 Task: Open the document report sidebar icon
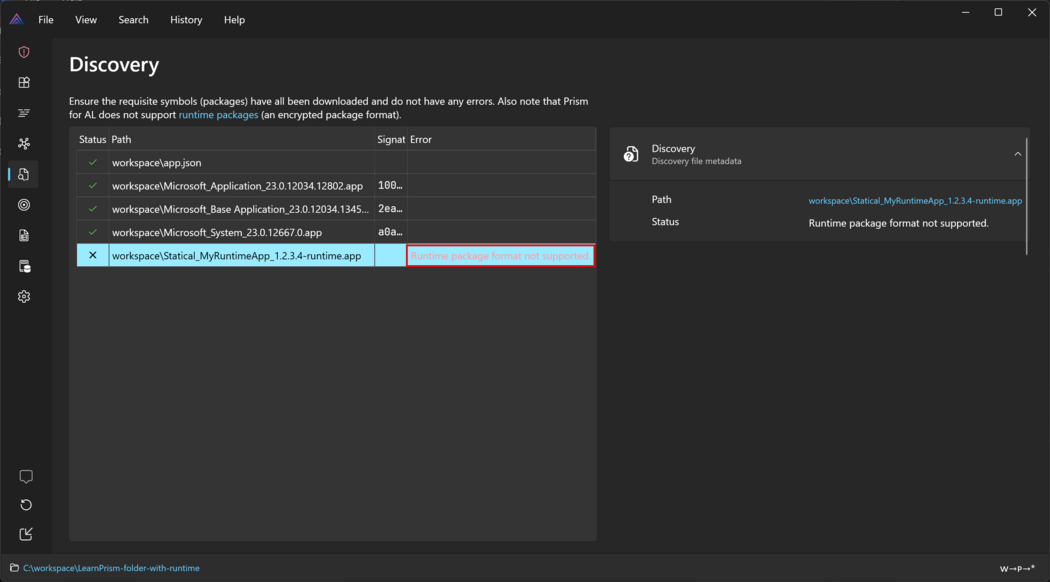(24, 236)
